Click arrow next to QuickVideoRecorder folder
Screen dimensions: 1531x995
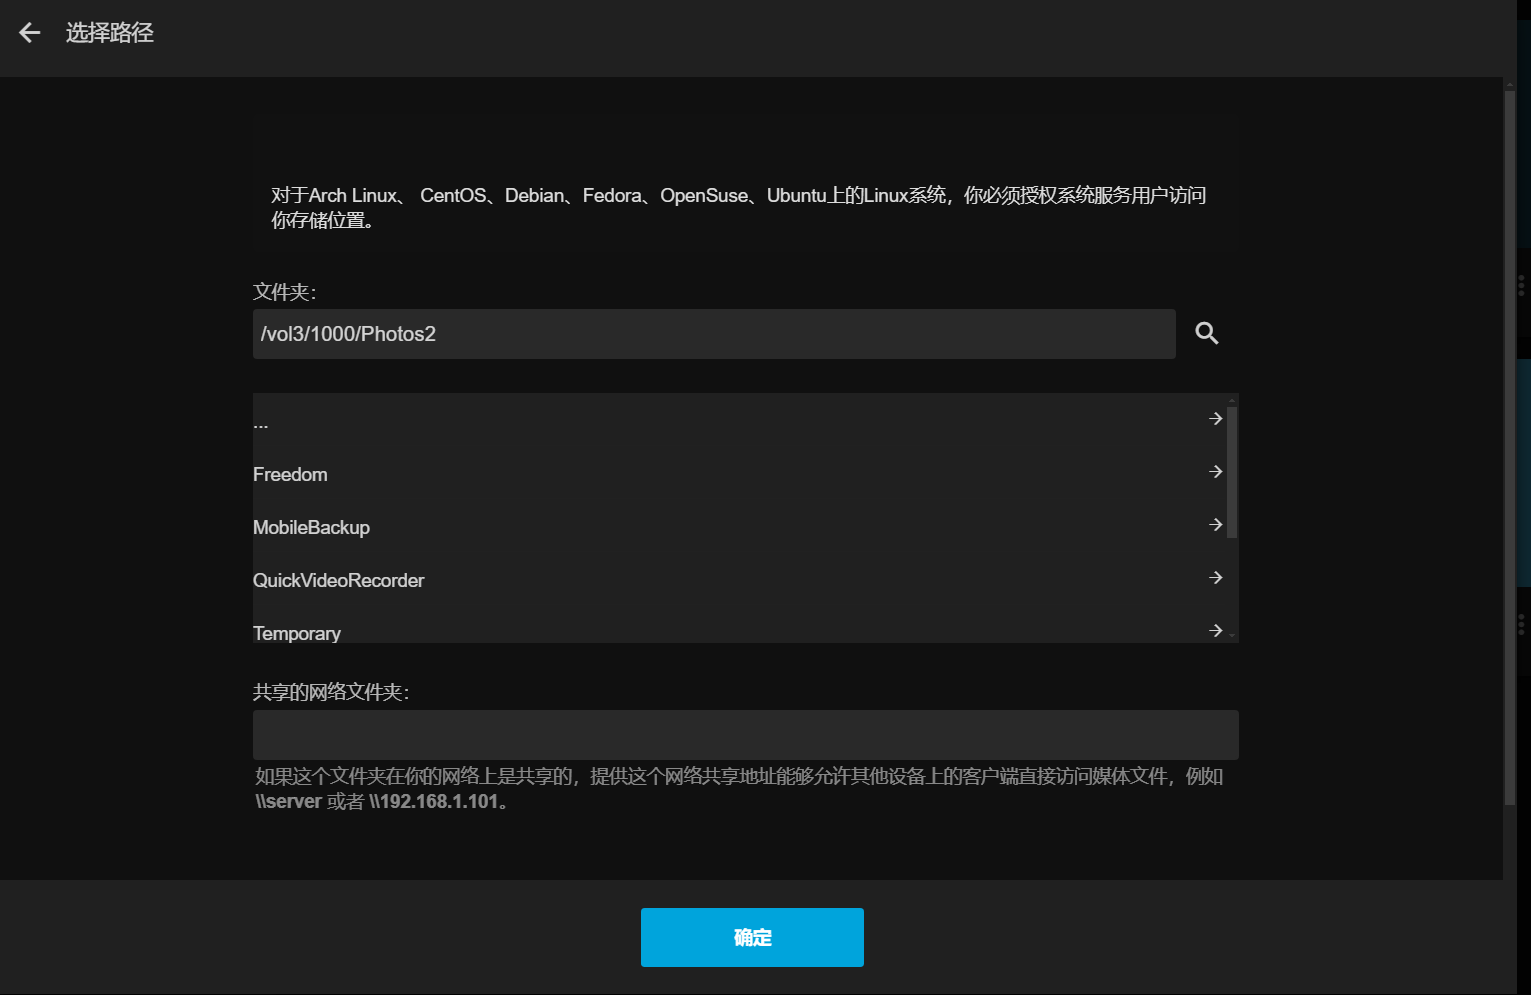(1216, 577)
